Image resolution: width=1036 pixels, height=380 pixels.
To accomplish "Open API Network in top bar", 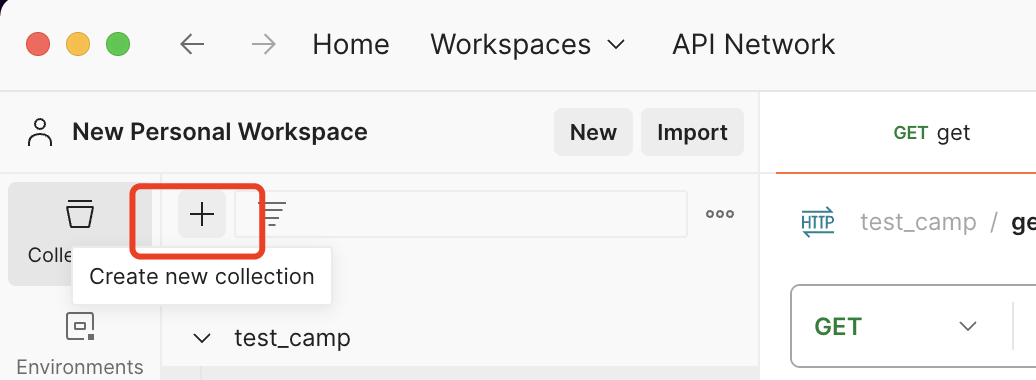I will coord(753,44).
